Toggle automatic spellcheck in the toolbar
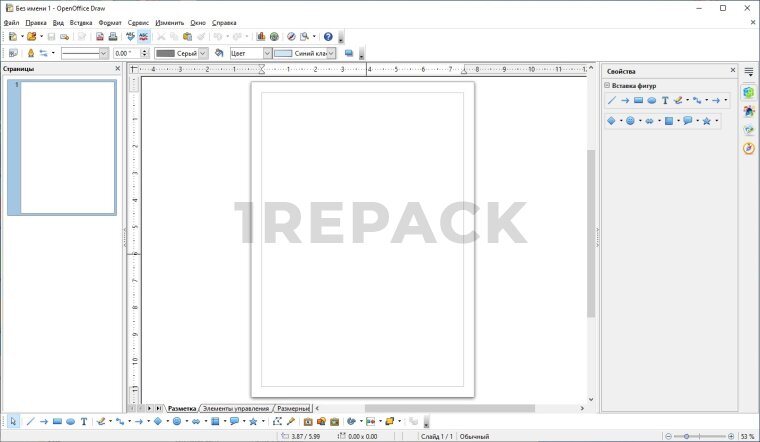Screen dimensions: 760x442 (143, 36)
